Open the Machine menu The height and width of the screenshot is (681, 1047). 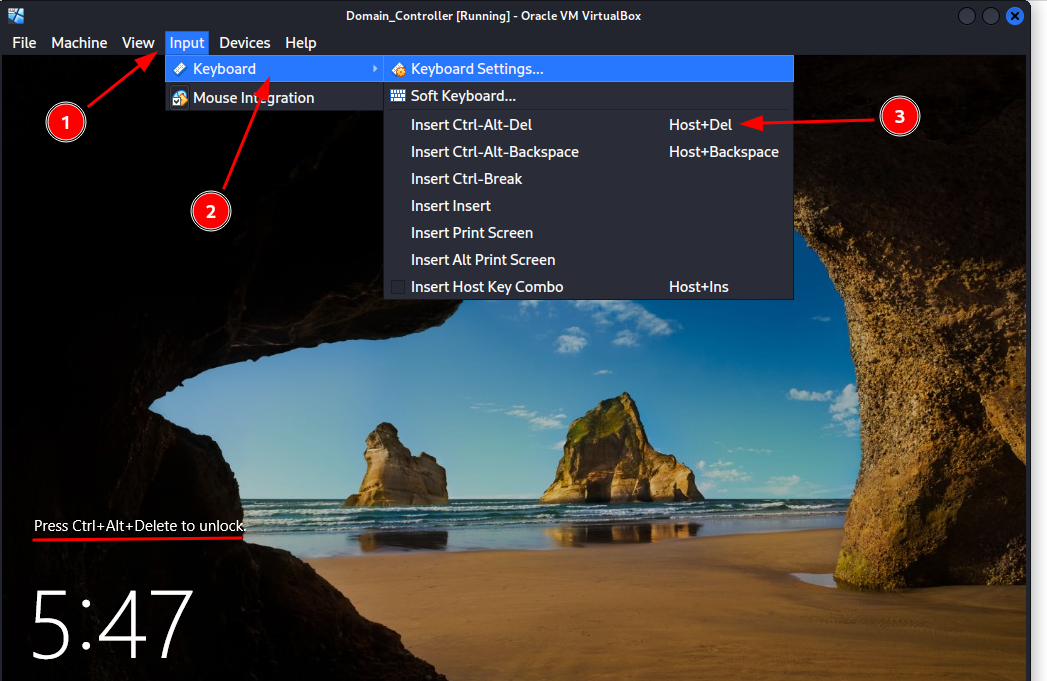pyautogui.click(x=79, y=43)
